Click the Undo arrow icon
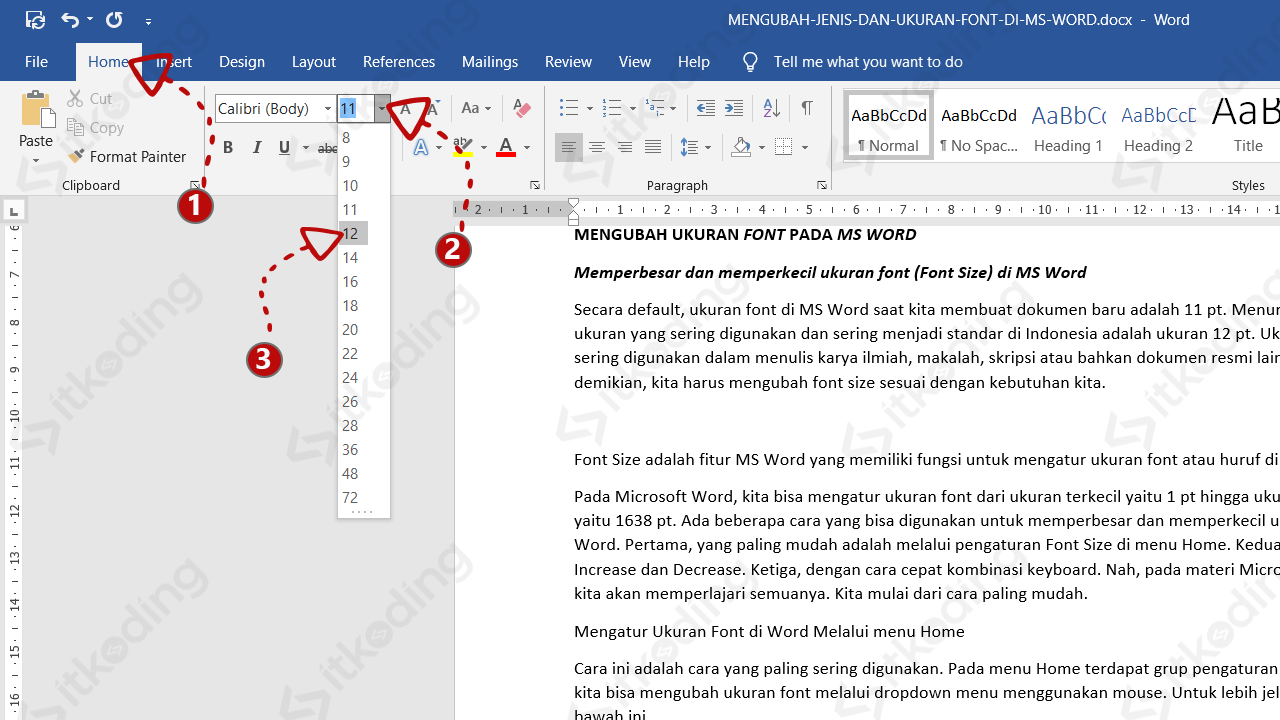 [x=69, y=20]
